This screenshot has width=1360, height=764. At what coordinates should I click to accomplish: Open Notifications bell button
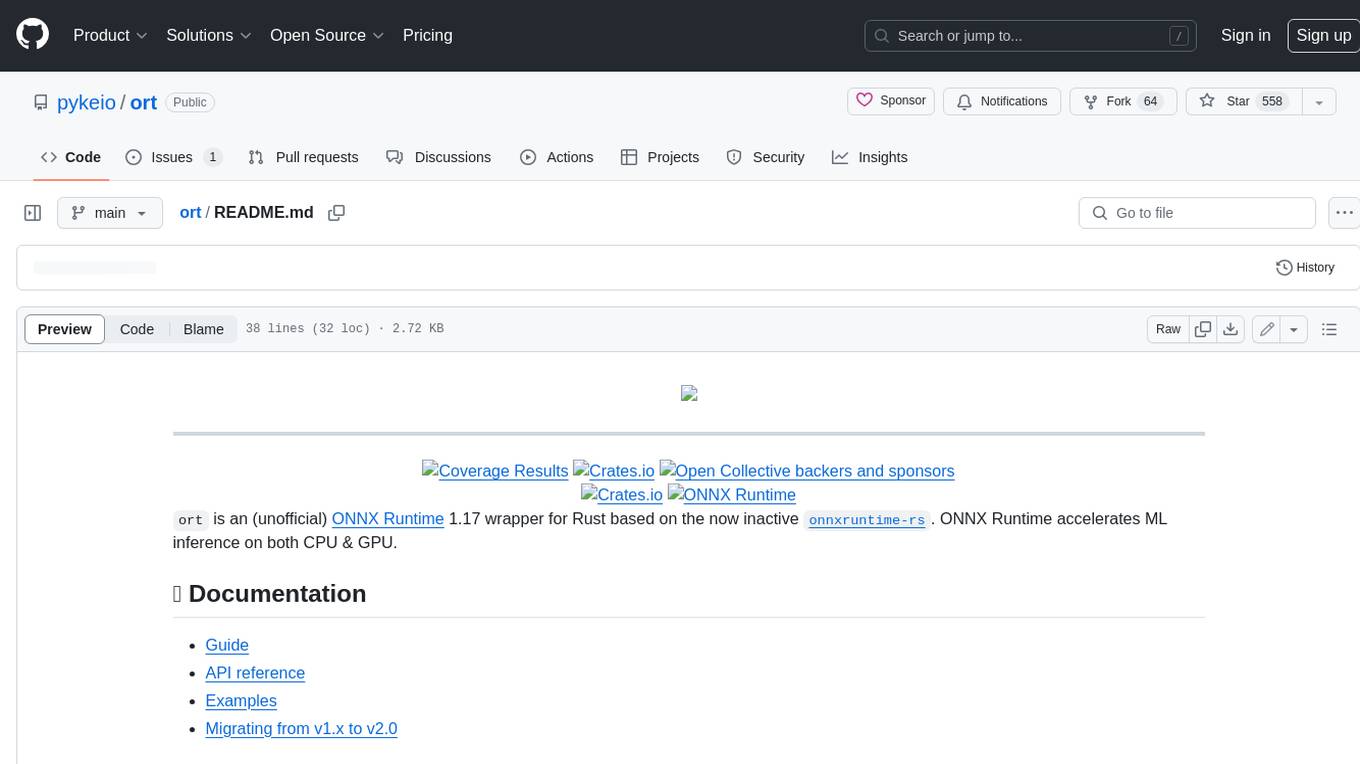tap(1002, 101)
